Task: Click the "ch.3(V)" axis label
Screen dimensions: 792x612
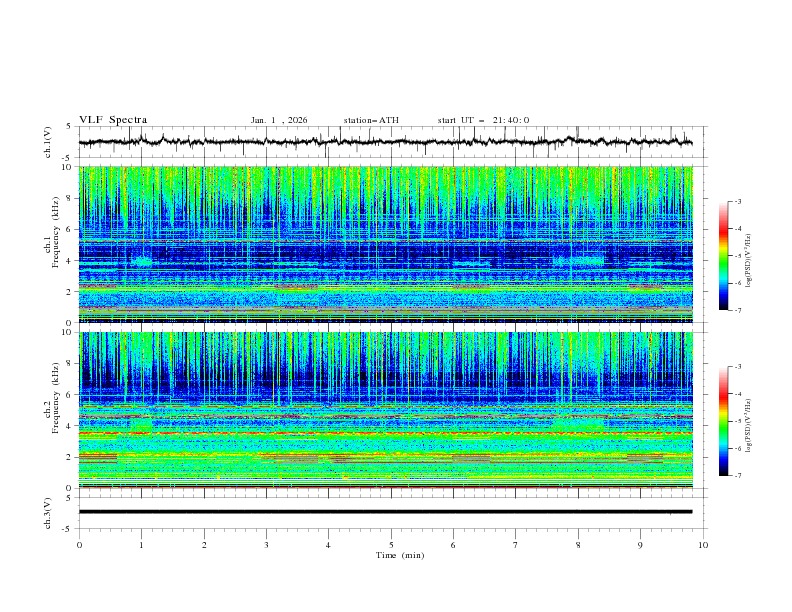Action: [48, 513]
